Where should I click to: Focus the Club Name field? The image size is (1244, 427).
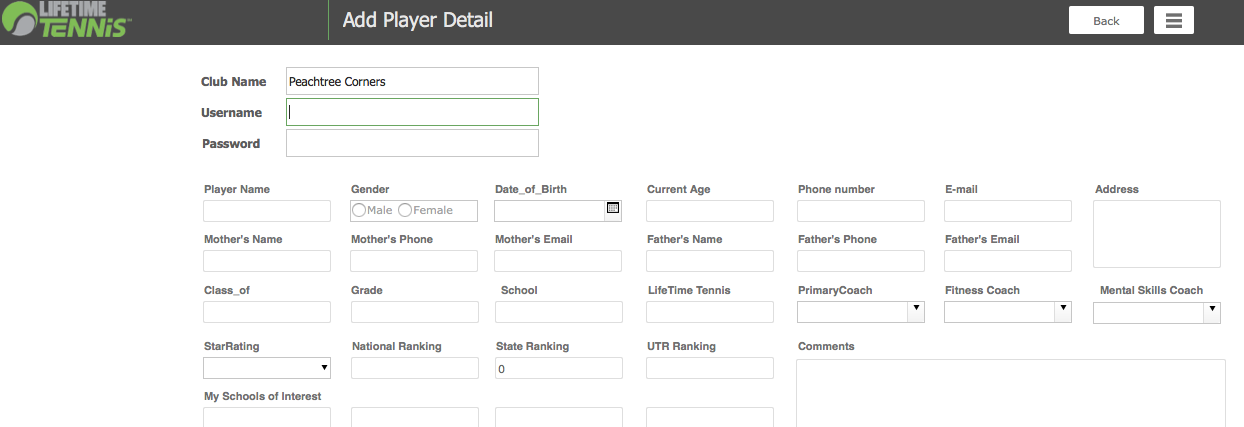[412, 81]
